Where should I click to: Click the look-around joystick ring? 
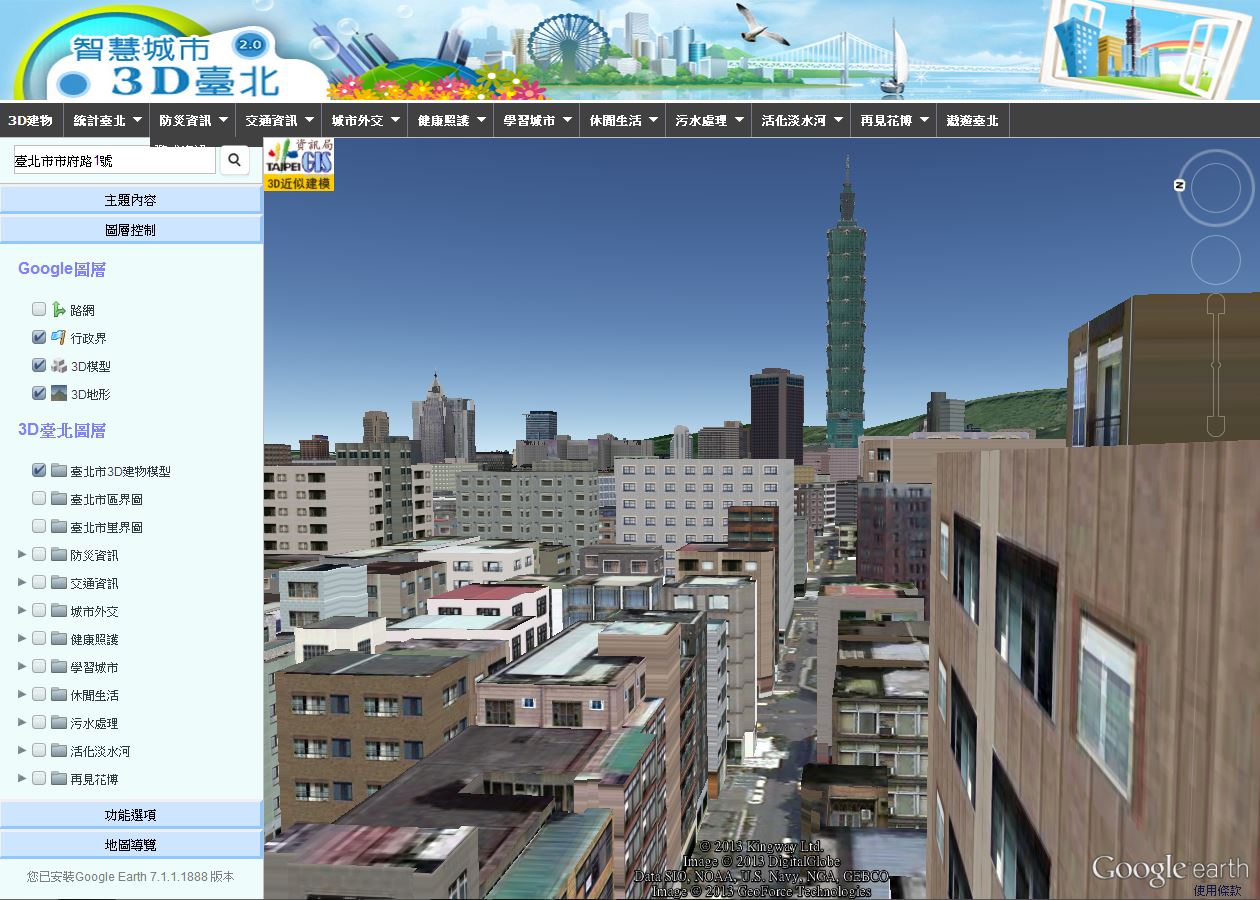[x=1215, y=188]
